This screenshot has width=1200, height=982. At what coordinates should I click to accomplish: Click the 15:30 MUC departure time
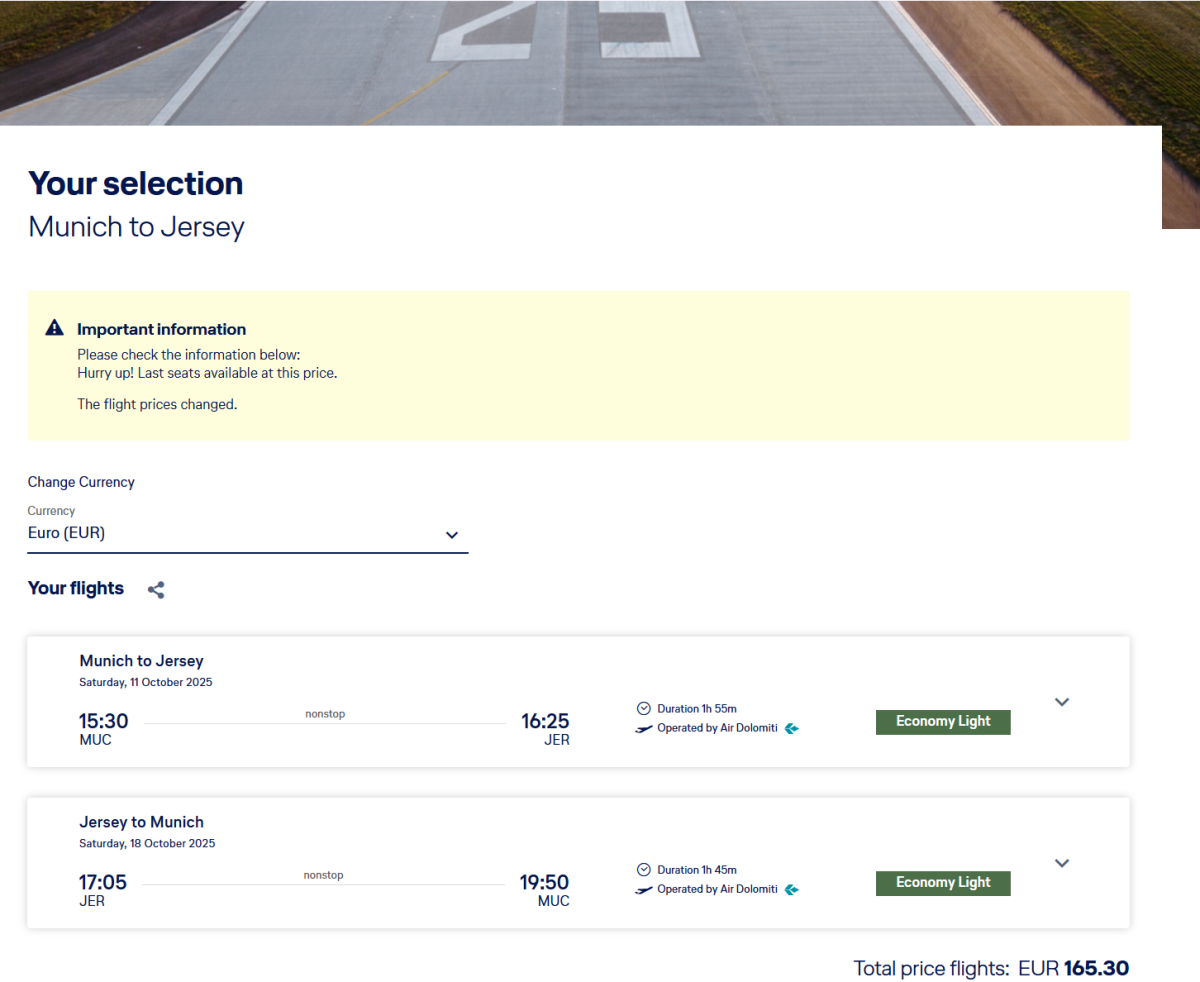click(x=103, y=722)
